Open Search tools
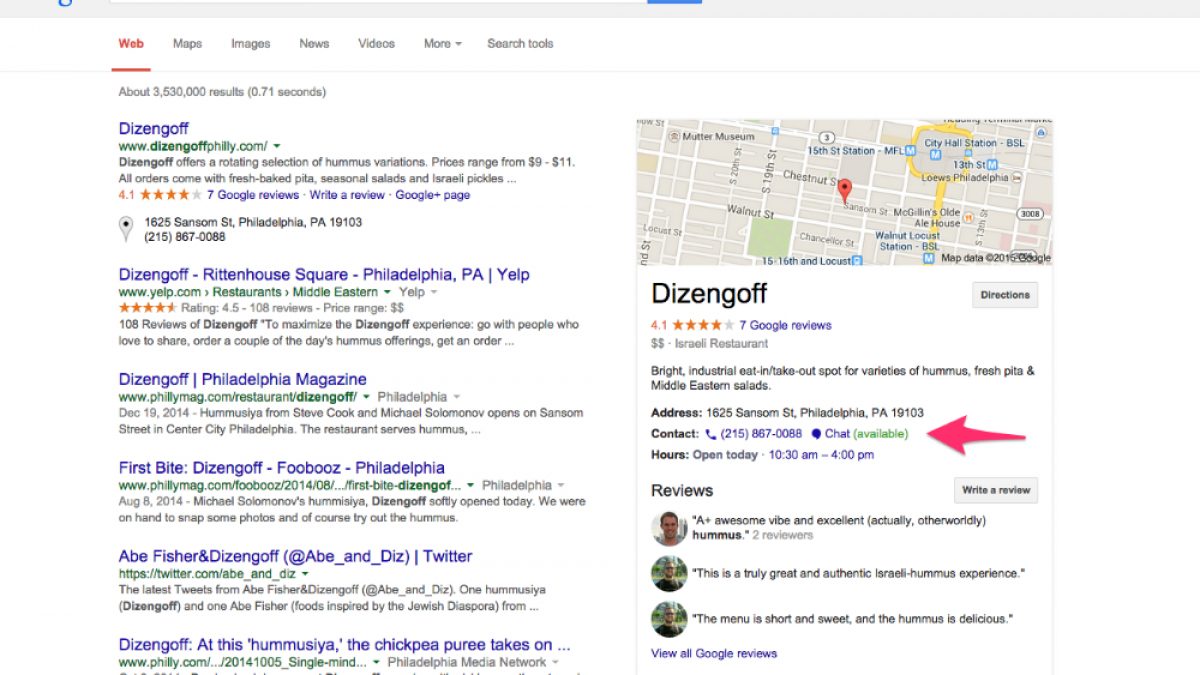 pos(520,44)
